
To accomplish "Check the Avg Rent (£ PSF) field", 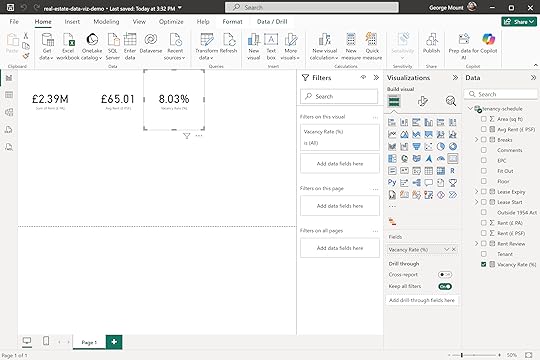I will [484, 129].
